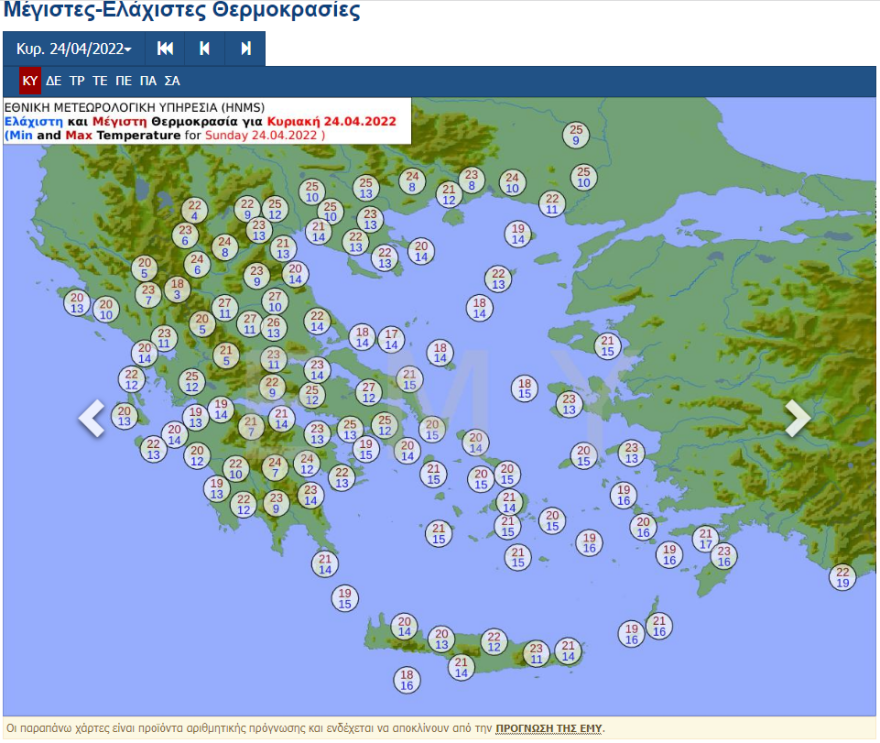Select the ΚΥ day tab
The image size is (880, 743).
coord(30,81)
